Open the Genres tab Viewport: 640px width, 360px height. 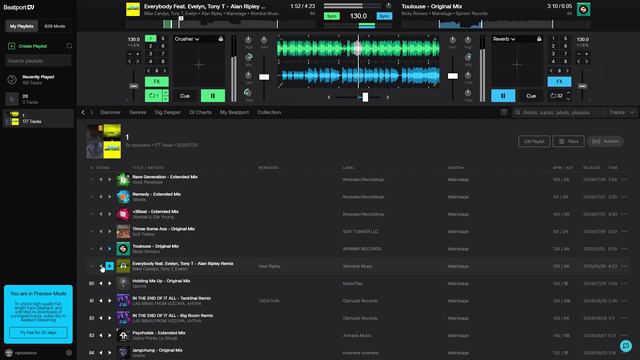point(138,112)
